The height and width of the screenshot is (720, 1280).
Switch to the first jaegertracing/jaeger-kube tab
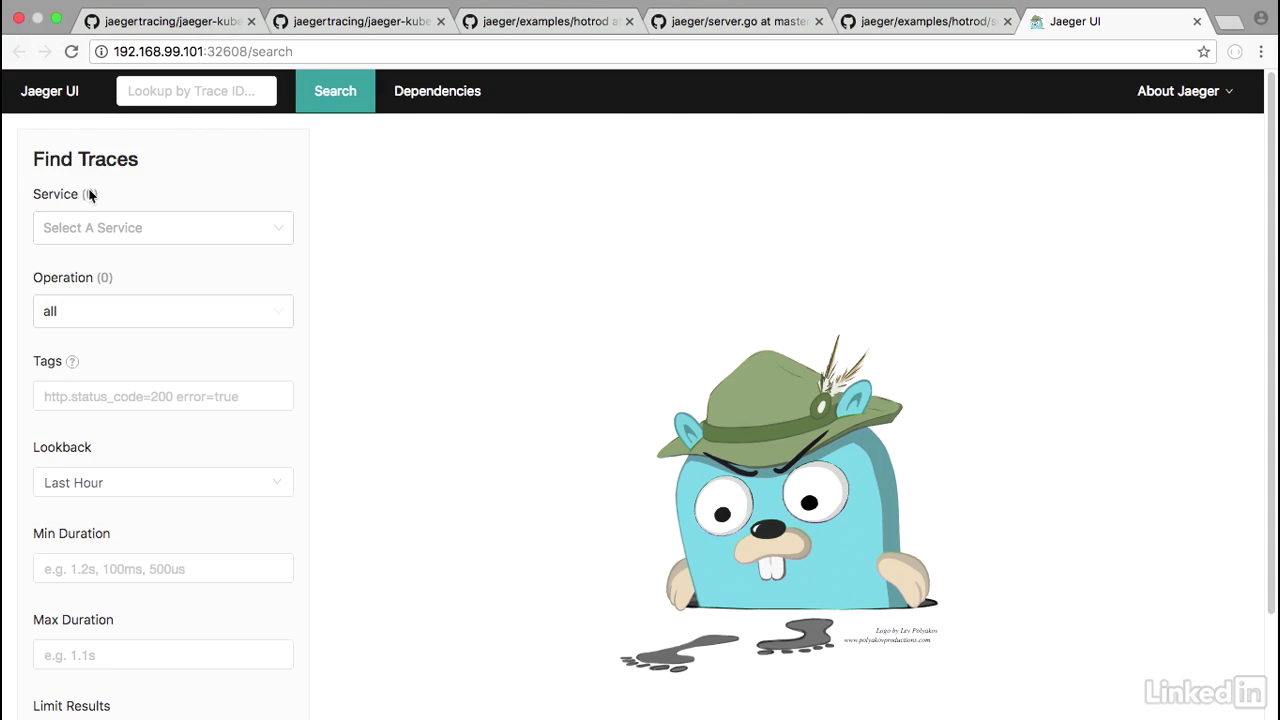(x=169, y=21)
